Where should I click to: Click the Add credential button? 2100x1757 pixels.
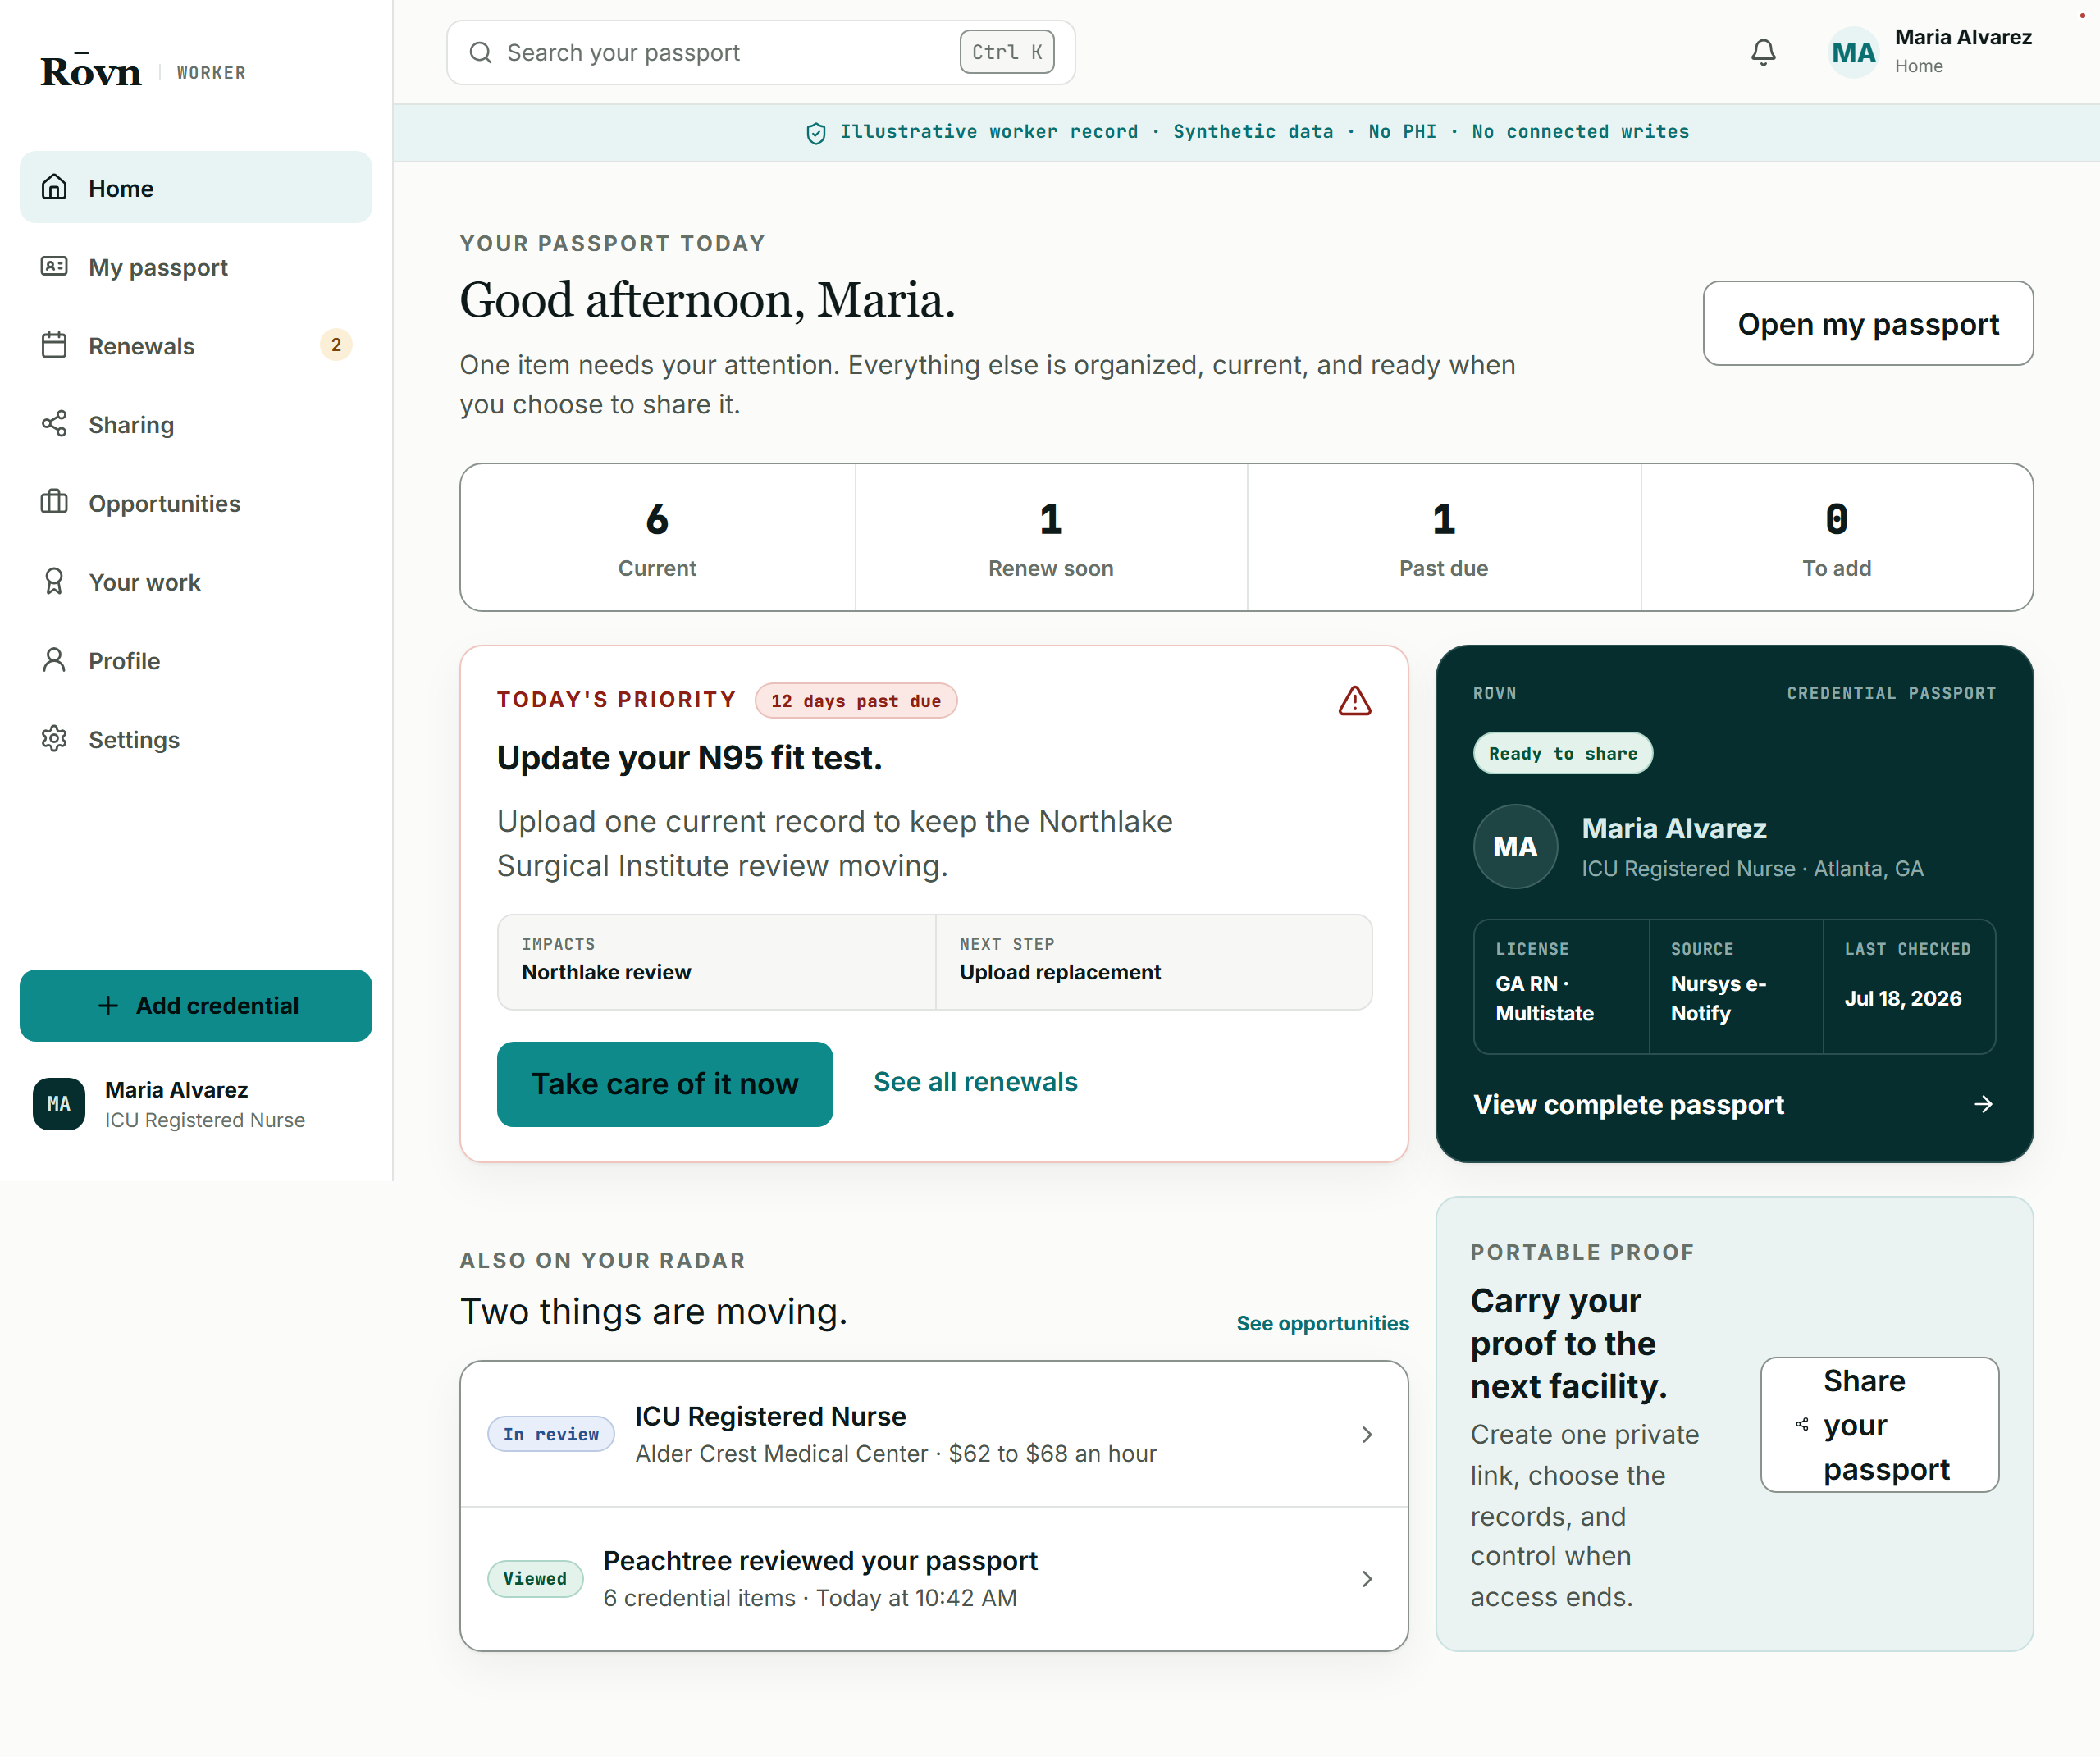[x=196, y=1005]
